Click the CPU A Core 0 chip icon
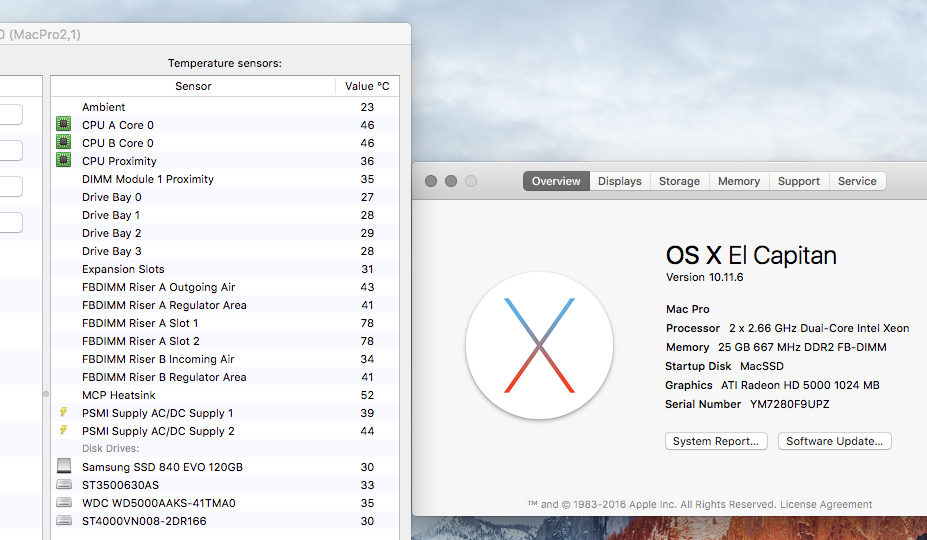The width and height of the screenshot is (927, 540). click(x=63, y=124)
